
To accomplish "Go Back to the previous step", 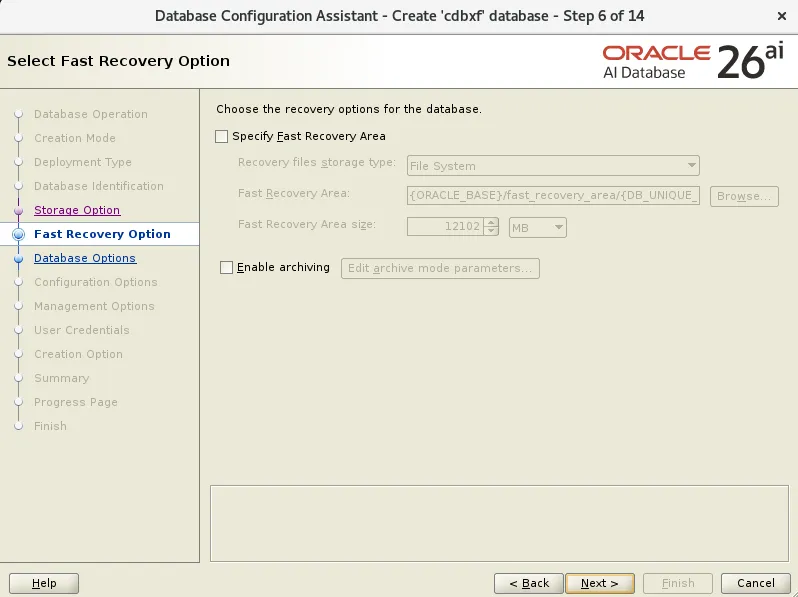I will click(529, 583).
